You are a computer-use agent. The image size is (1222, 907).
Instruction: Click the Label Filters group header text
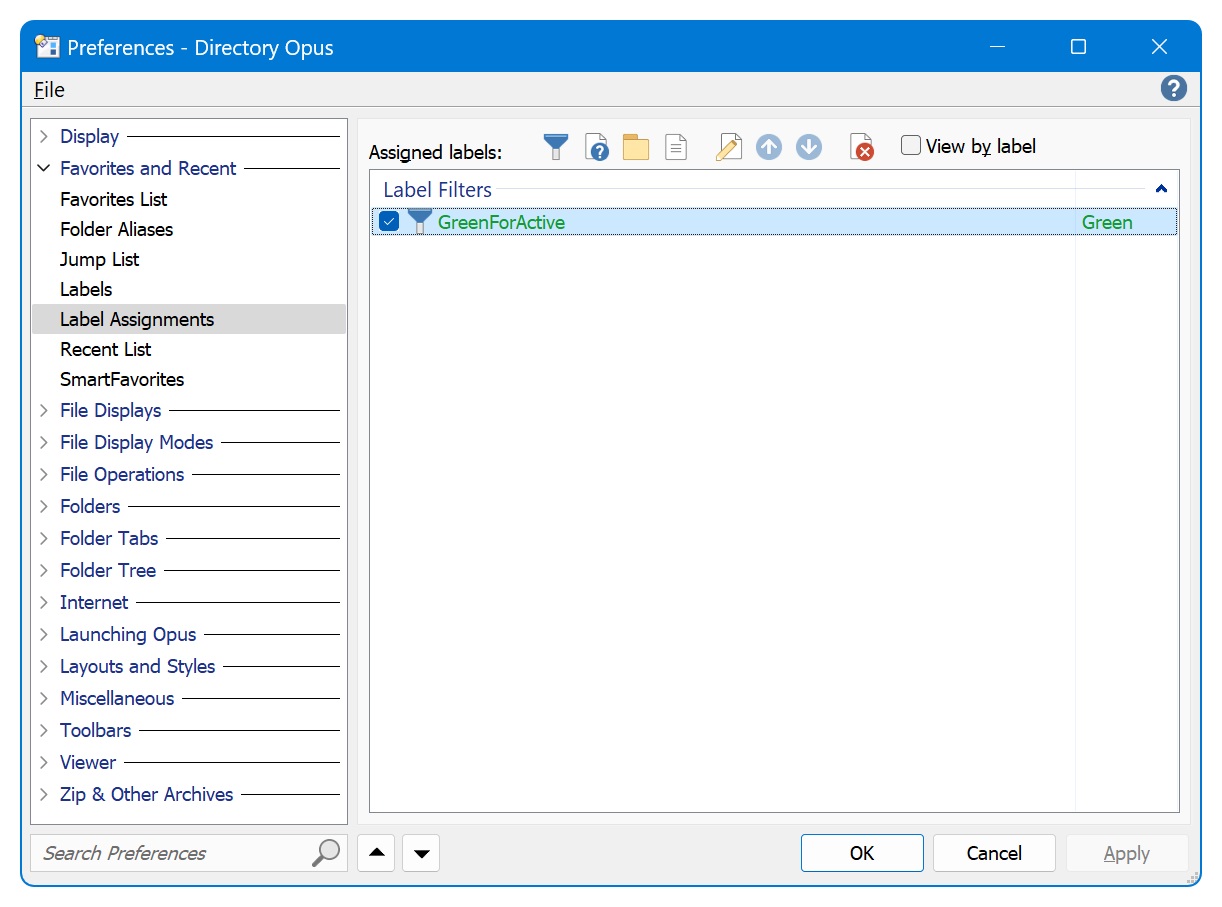pos(438,189)
